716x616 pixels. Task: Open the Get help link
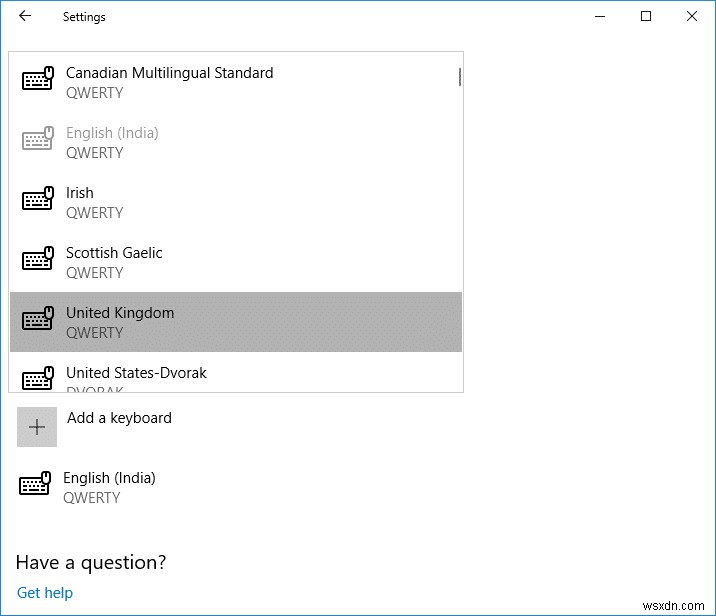(45, 593)
